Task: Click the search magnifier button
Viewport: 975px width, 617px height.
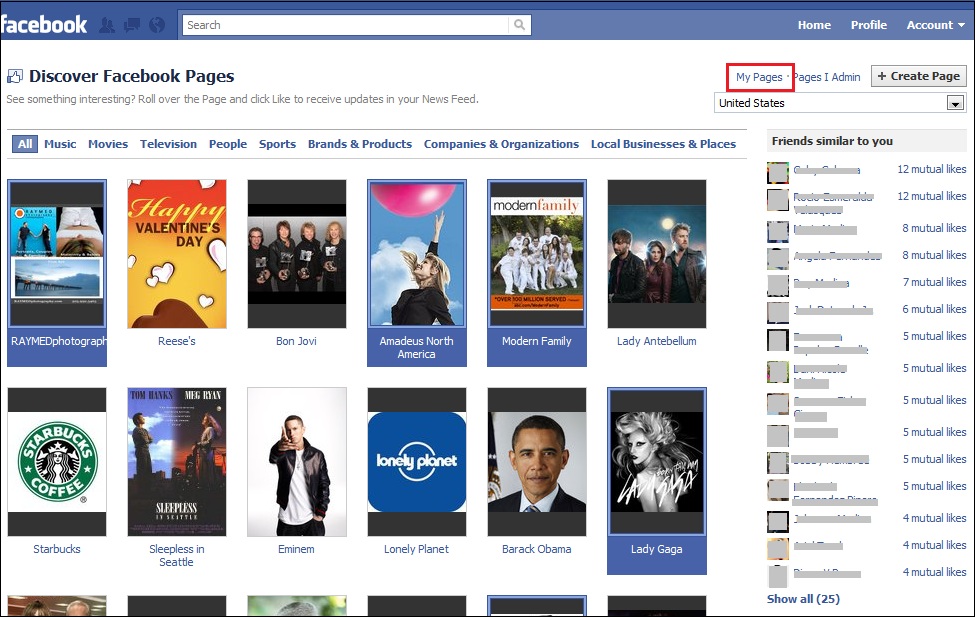Action: click(x=519, y=25)
